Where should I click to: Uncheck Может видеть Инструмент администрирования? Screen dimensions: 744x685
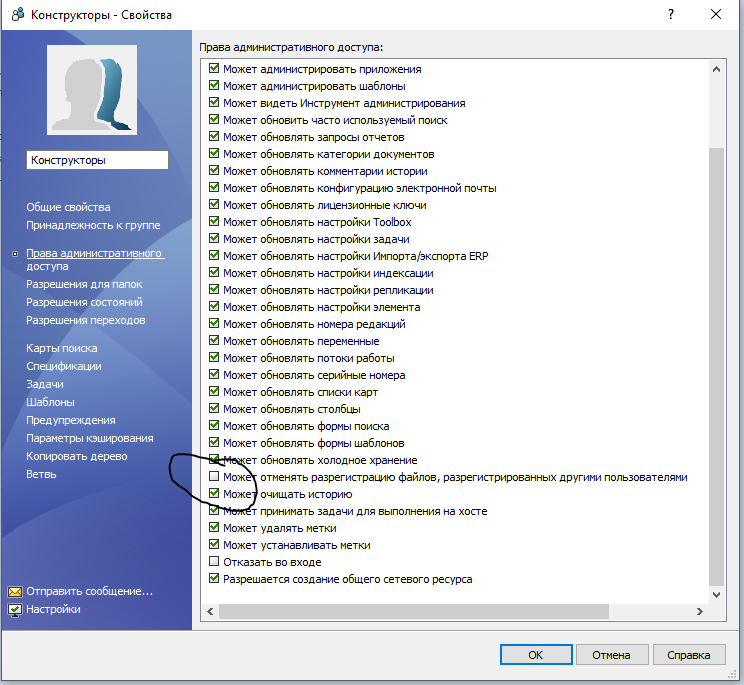(x=214, y=102)
